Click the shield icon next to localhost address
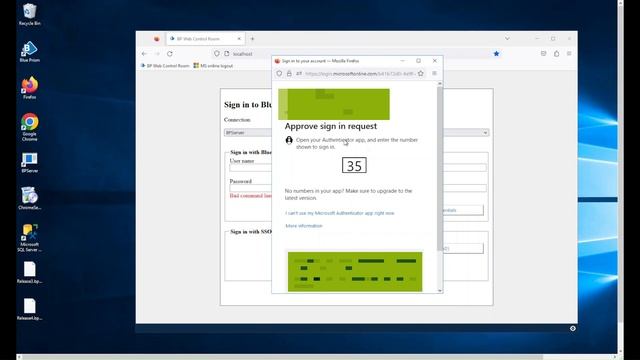The height and width of the screenshot is (360, 640). [x=217, y=53]
